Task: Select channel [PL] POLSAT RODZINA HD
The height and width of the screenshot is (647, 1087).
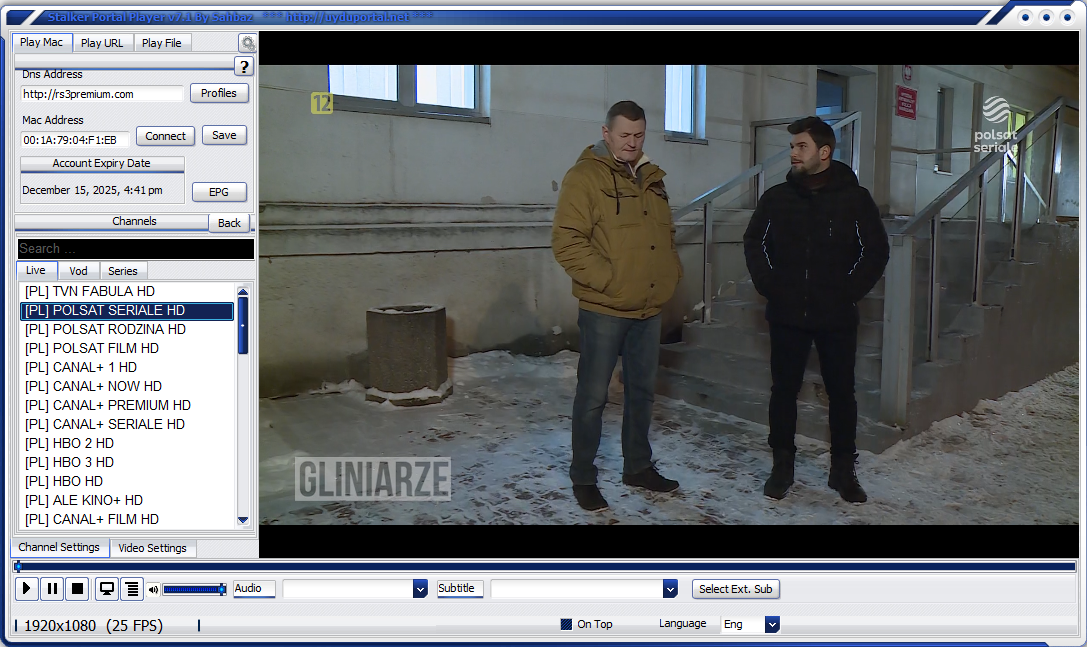Action: 128,329
